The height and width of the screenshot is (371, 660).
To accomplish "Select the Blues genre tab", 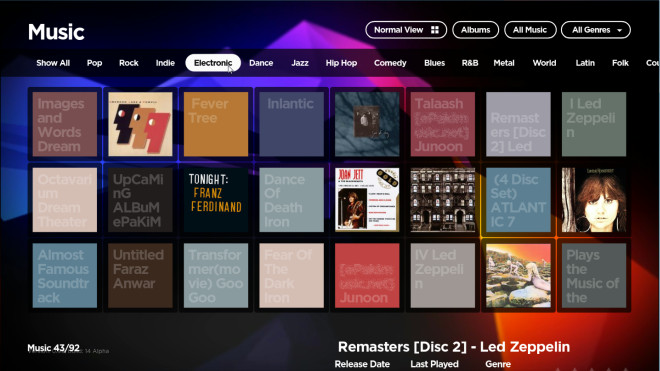I will coord(434,63).
